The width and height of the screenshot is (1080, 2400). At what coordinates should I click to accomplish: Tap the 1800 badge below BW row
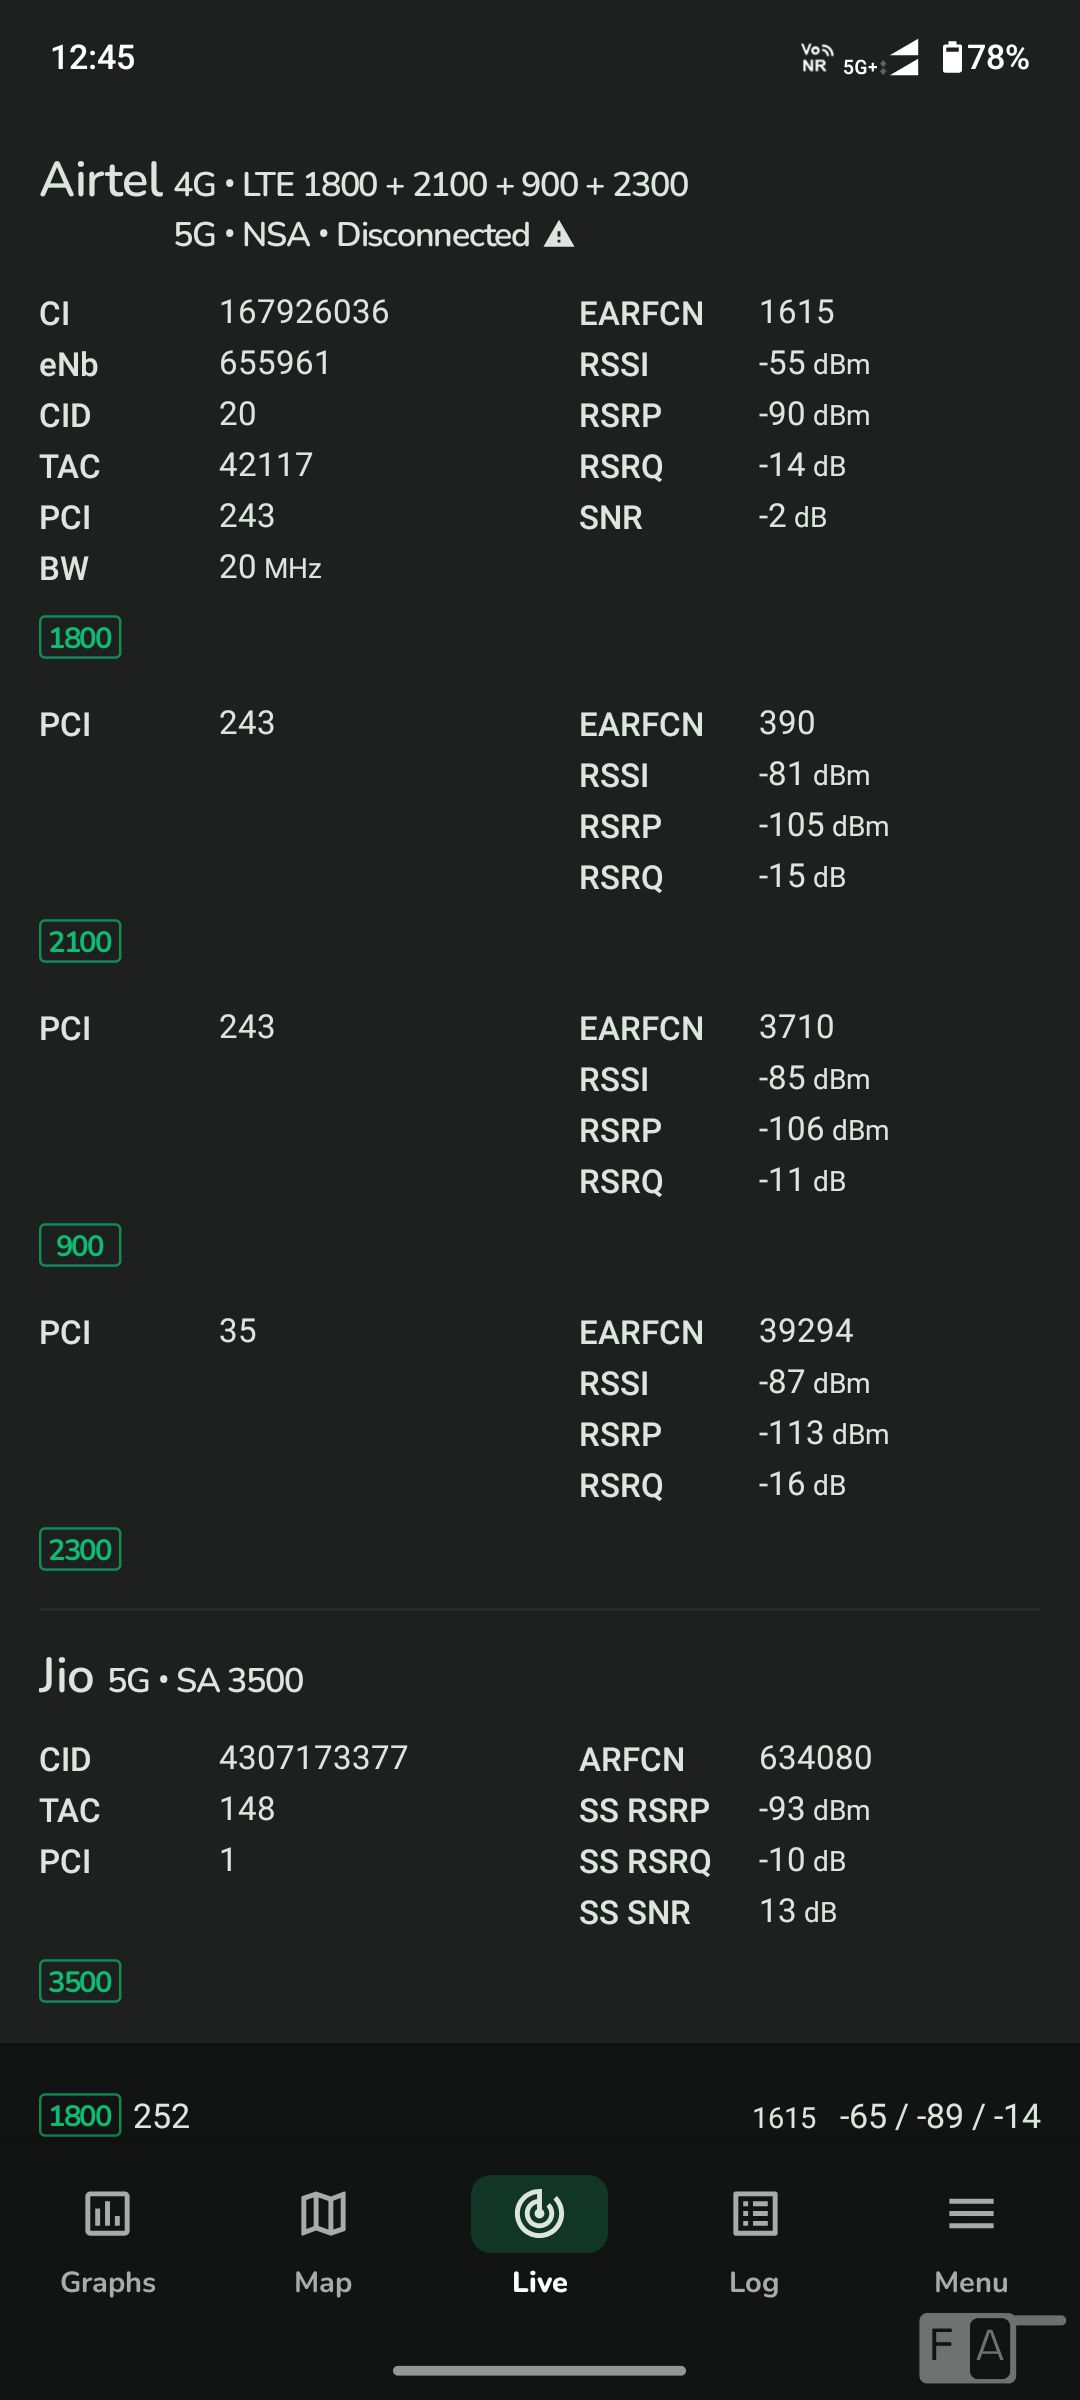[80, 637]
